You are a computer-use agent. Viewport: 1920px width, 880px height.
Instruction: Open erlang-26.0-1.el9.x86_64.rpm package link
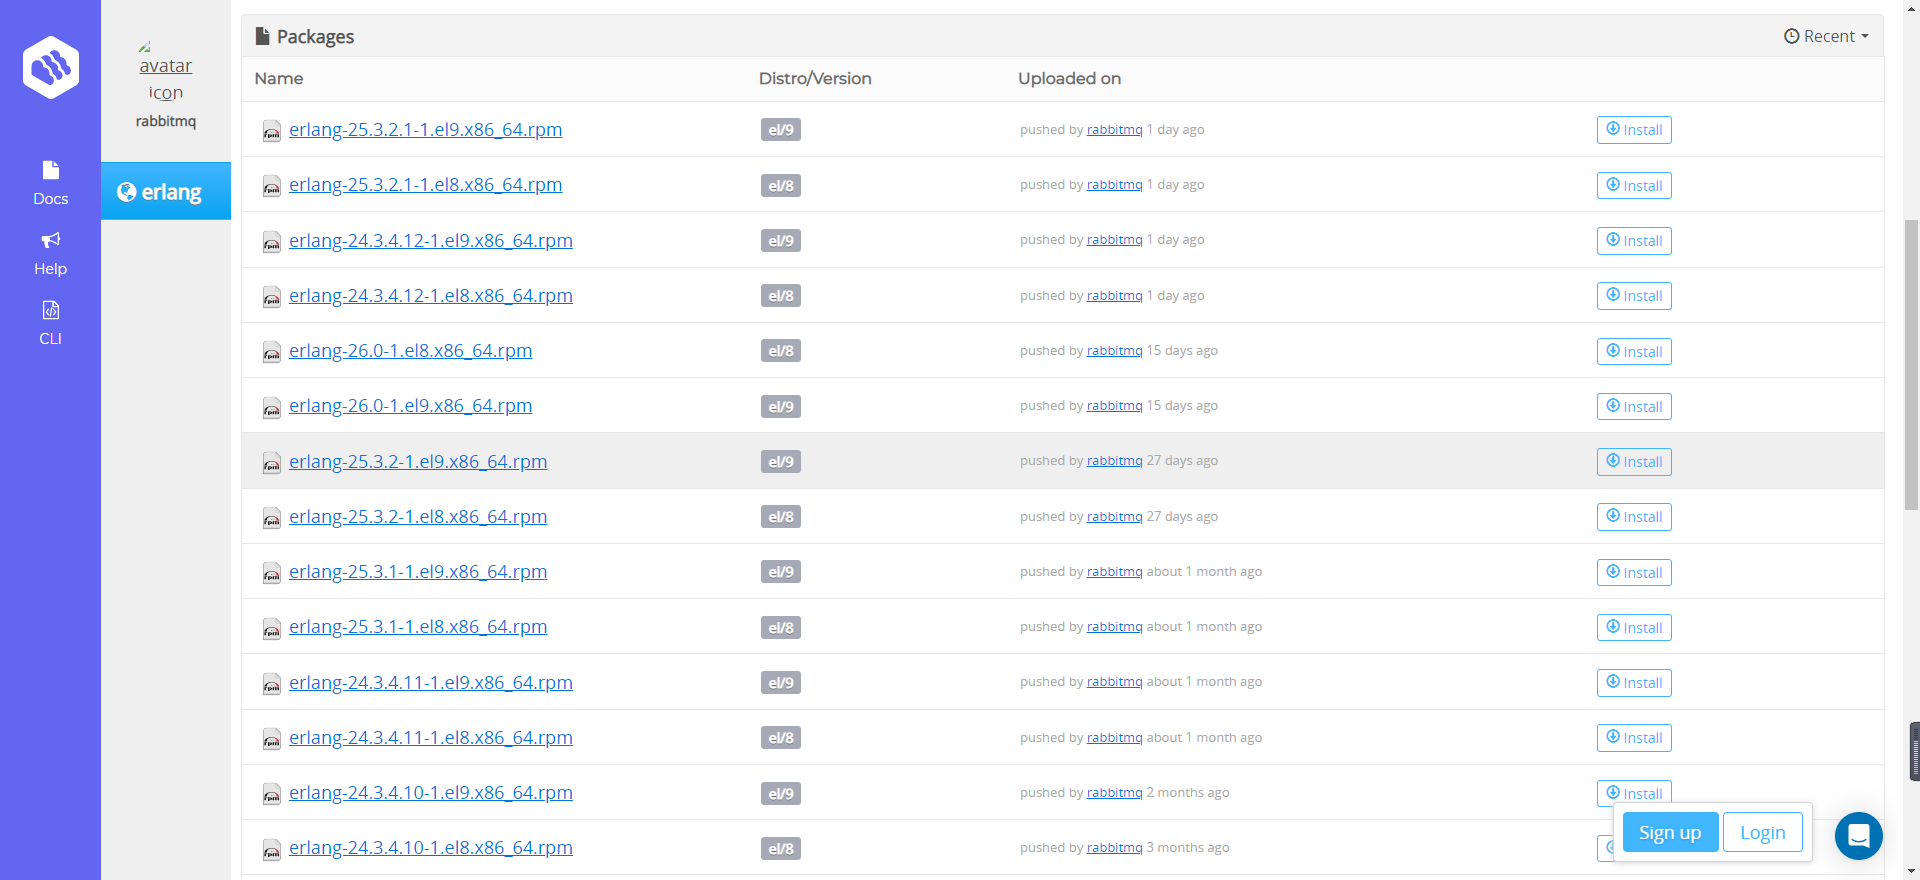pyautogui.click(x=410, y=406)
